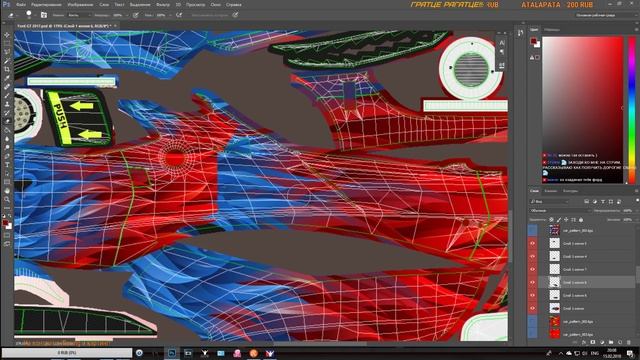This screenshot has height=360, width=640.
Task: Click the delete layer trash icon
Action: (629, 342)
